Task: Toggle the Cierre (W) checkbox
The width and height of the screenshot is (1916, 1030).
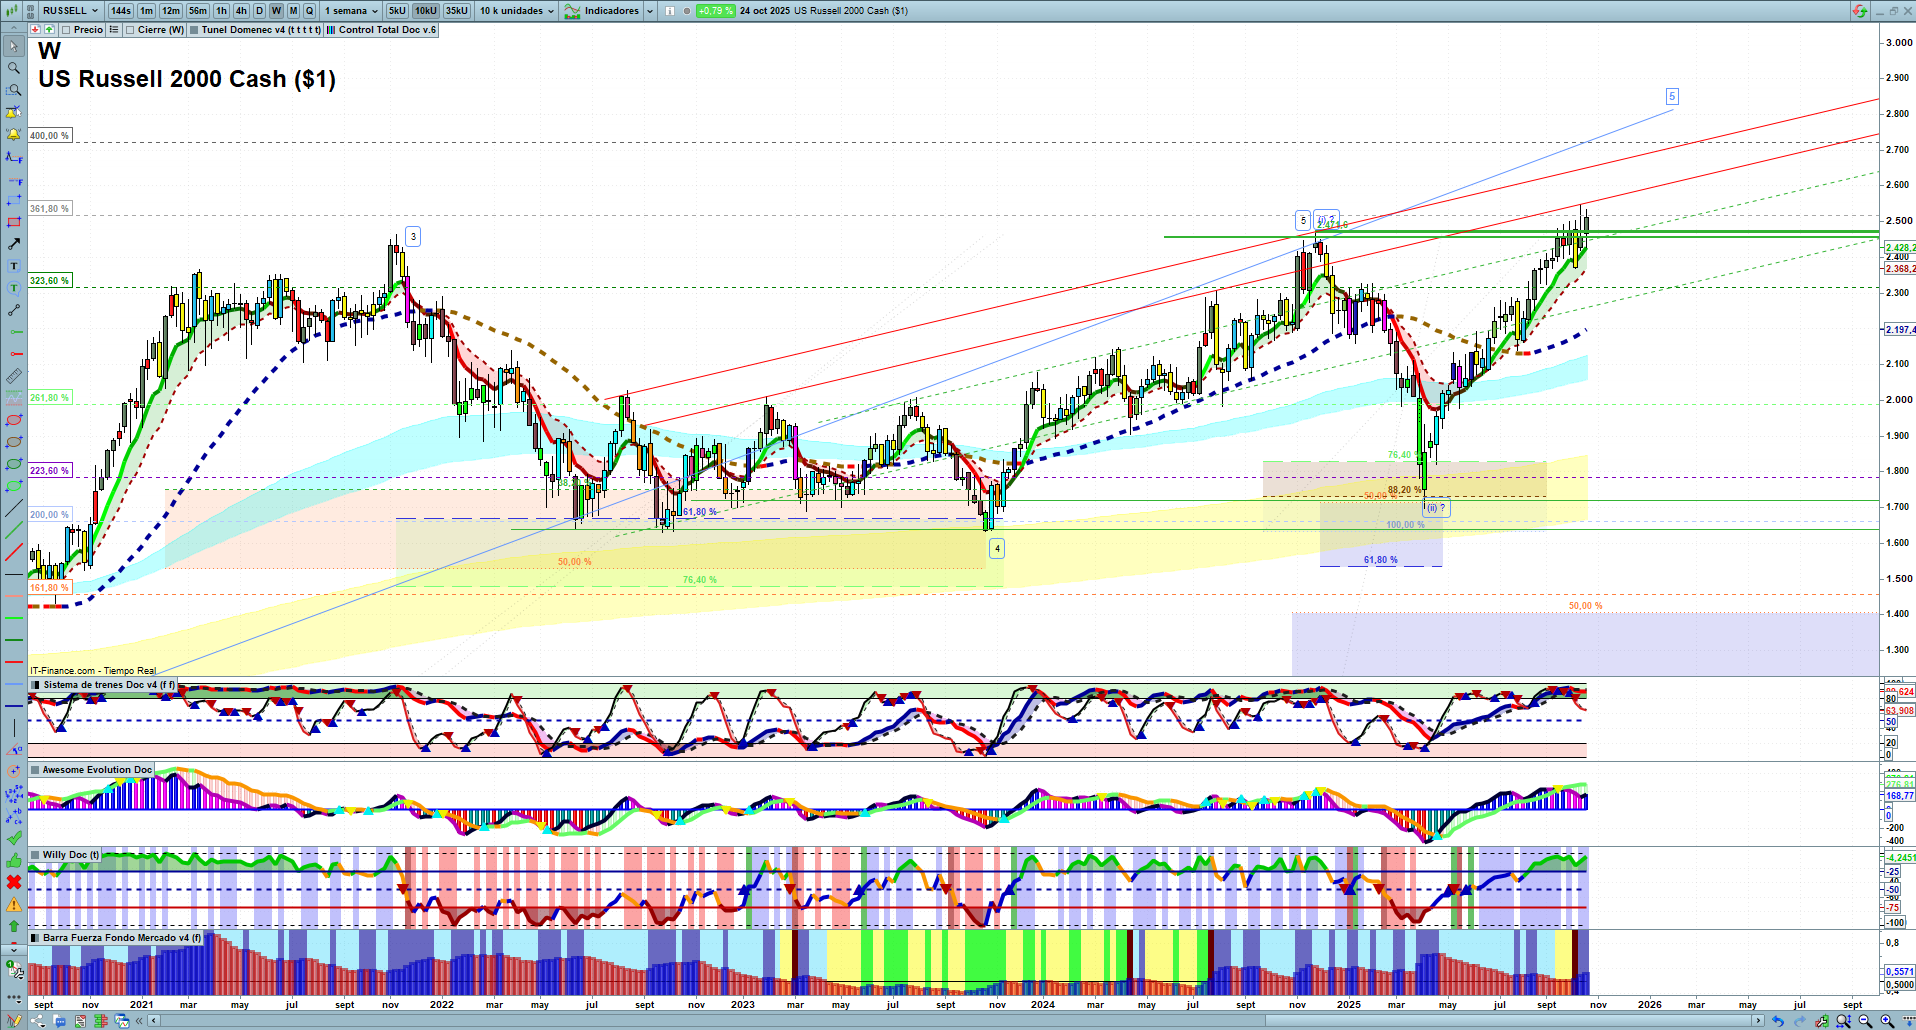Action: pos(131,30)
